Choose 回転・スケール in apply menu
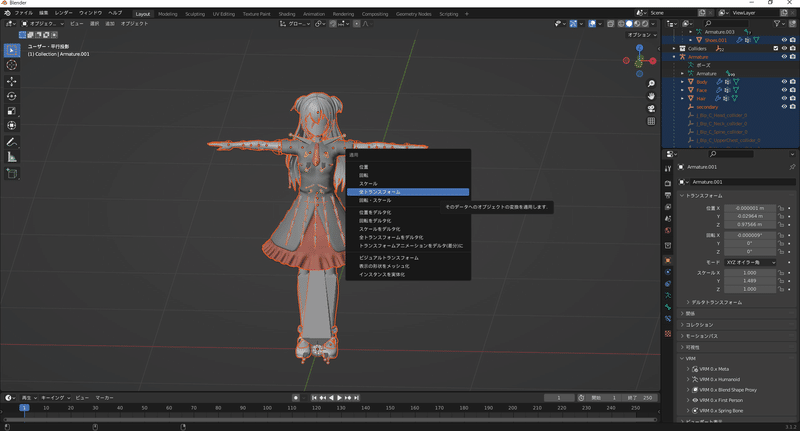The height and width of the screenshot is (431, 800). pos(408,200)
